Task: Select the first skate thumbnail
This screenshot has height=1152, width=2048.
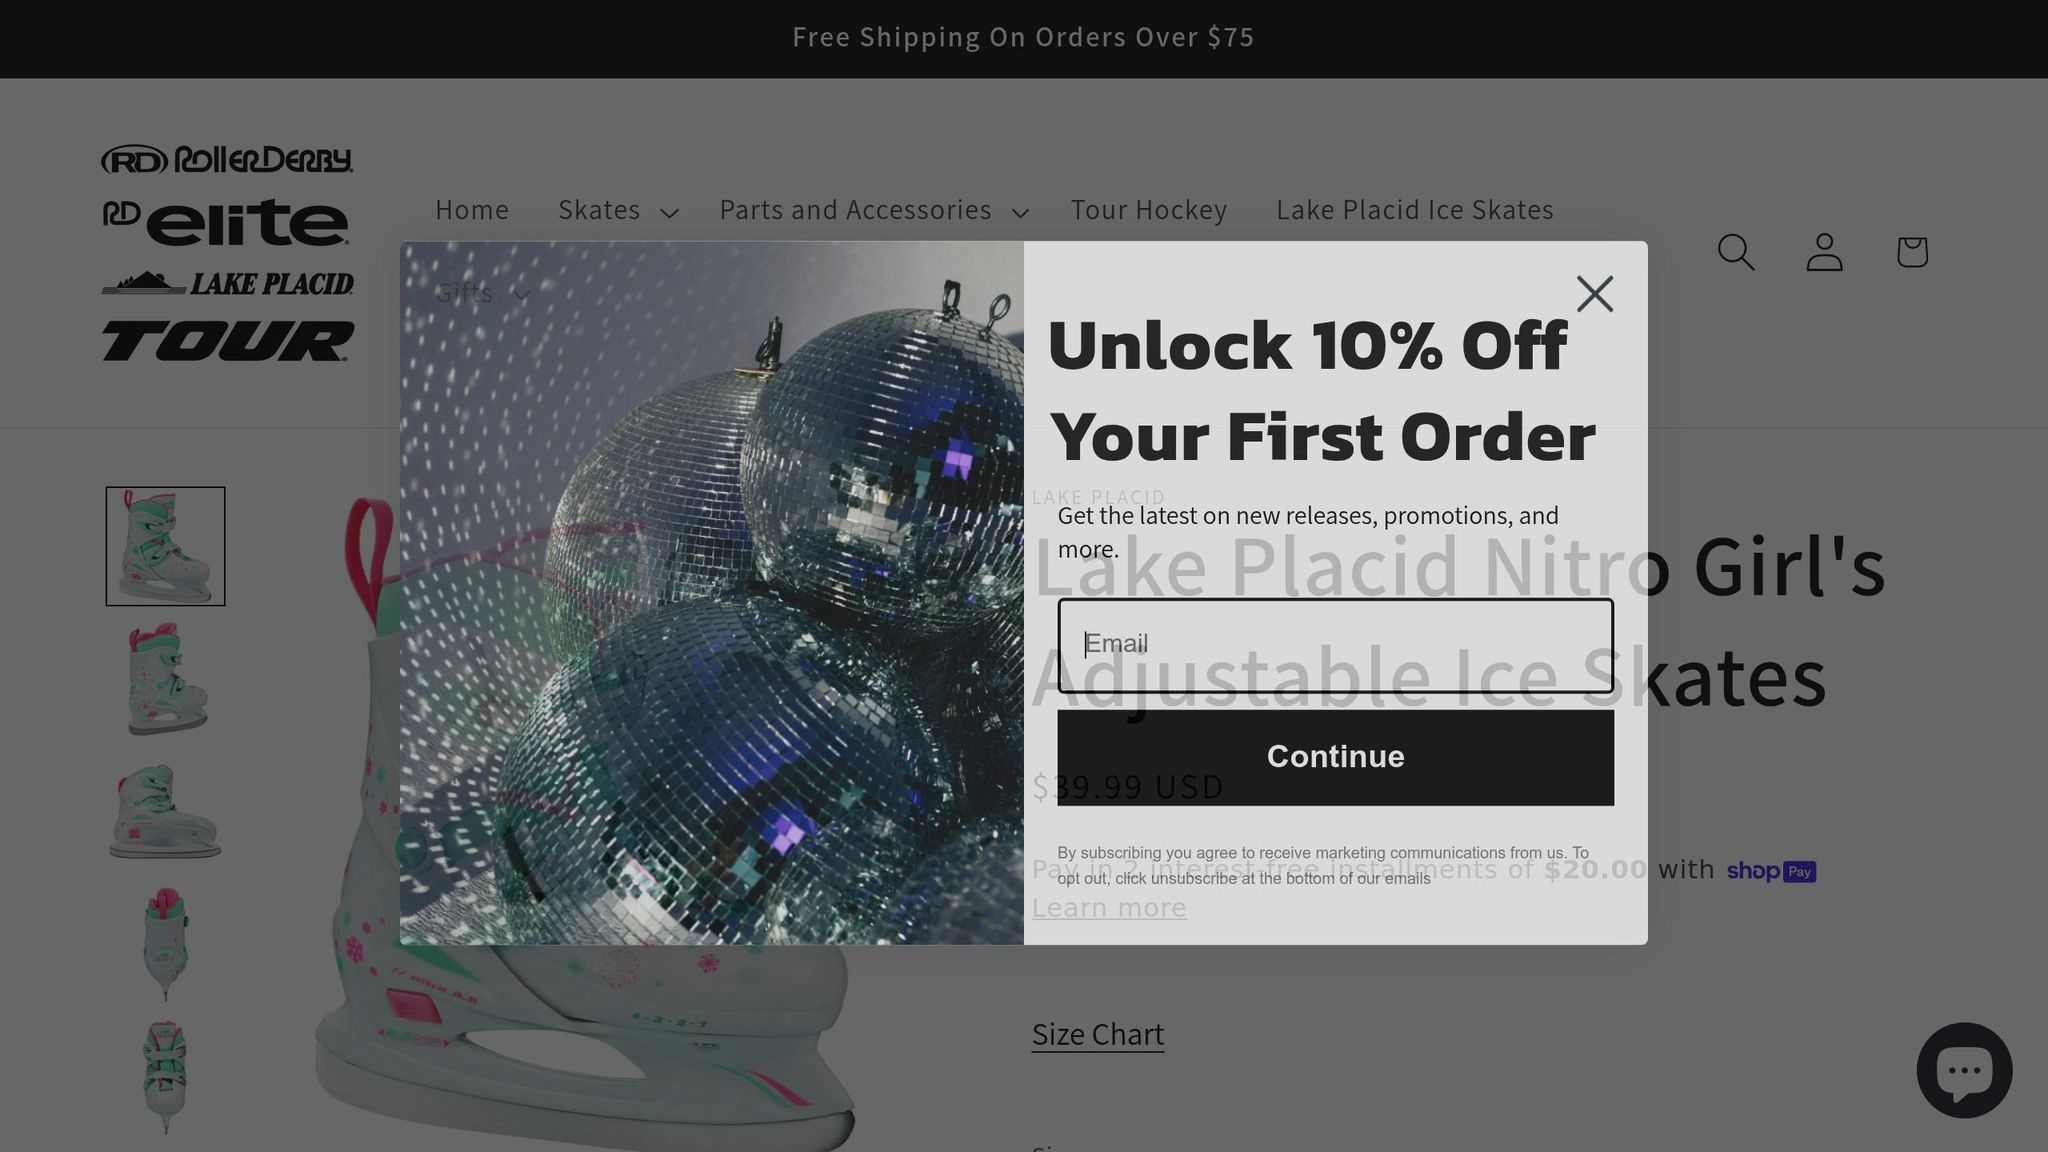Action: point(165,546)
